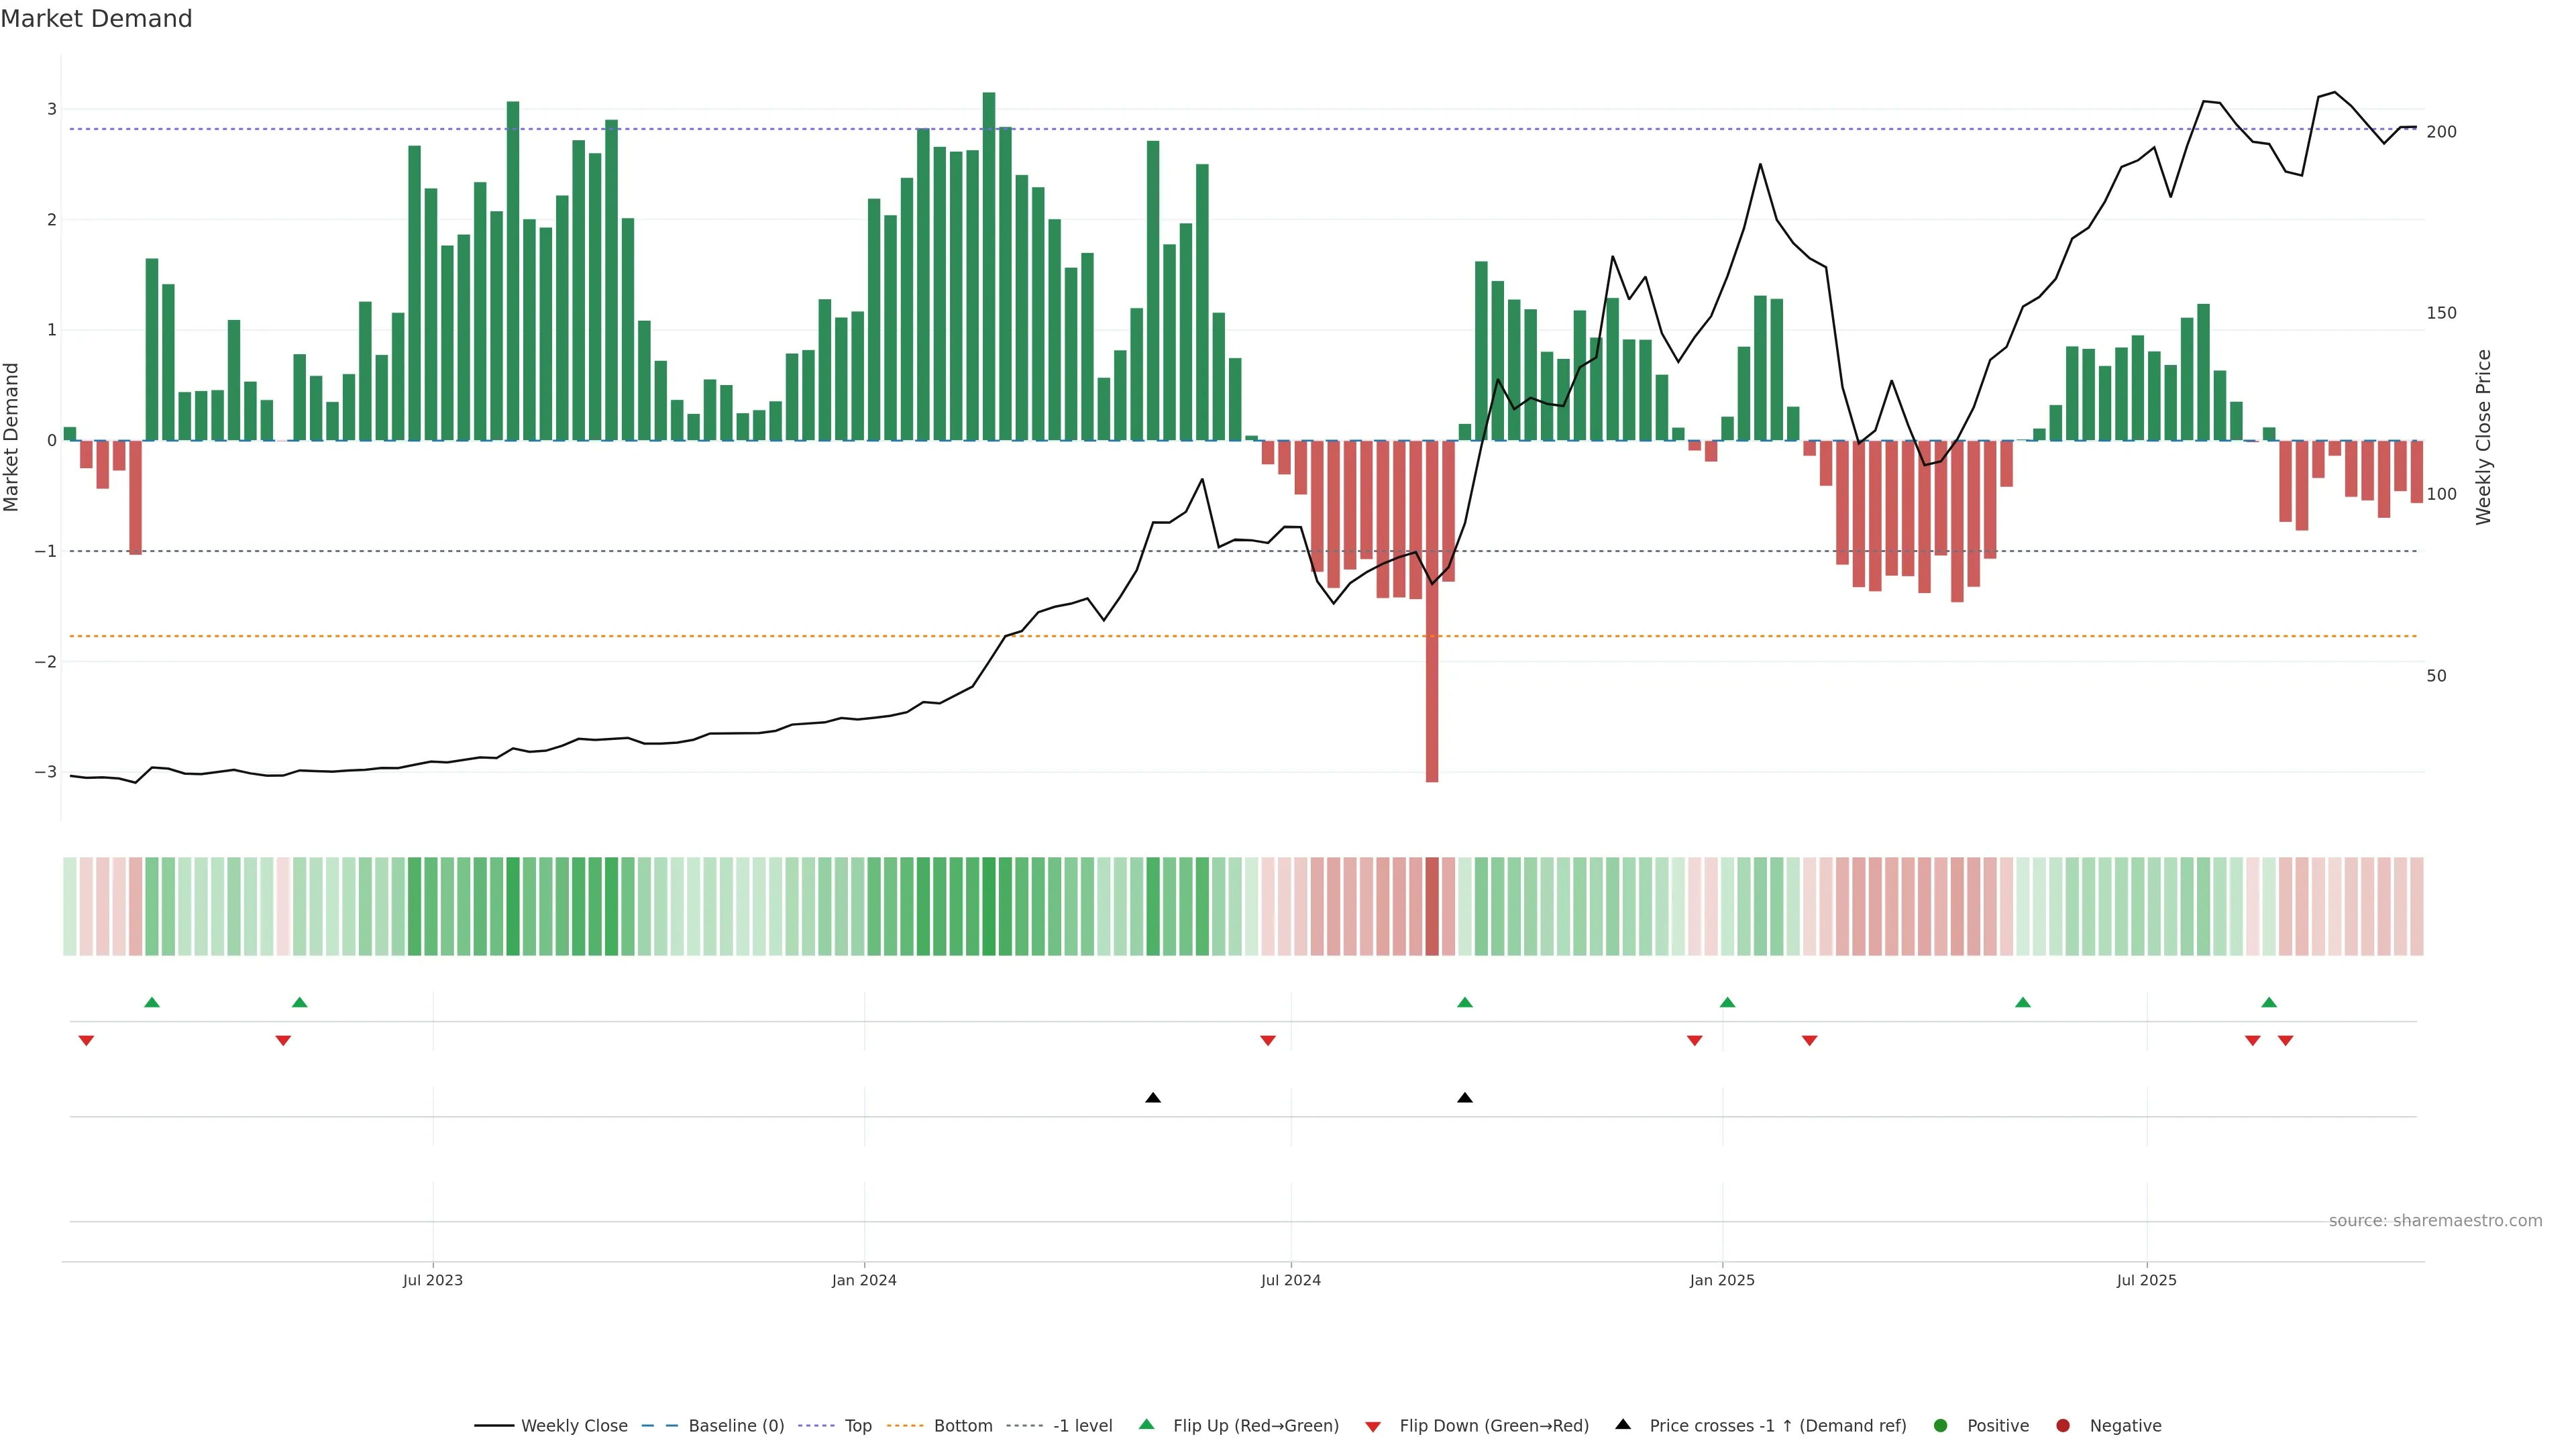Click the leftmost black price-cross triangle marker
Screen dimensions: 2576x1449
1152,1098
